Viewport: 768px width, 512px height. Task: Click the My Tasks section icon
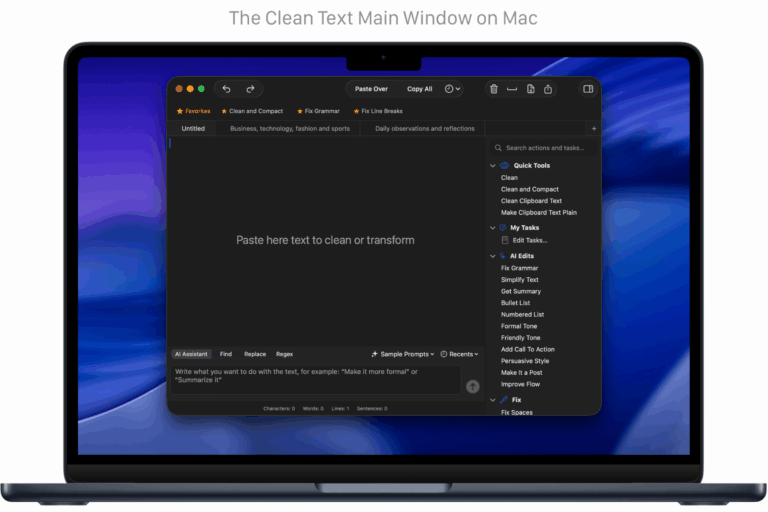coord(503,227)
